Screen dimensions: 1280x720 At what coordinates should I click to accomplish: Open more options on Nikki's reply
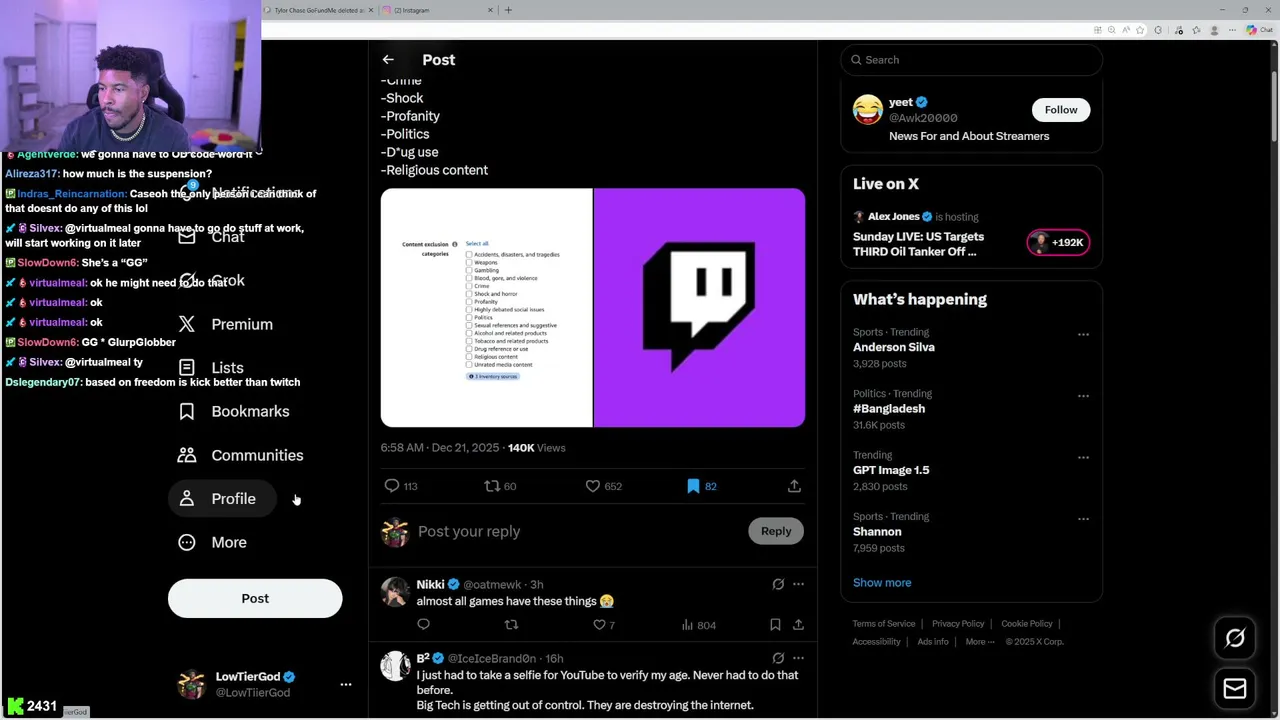(798, 584)
